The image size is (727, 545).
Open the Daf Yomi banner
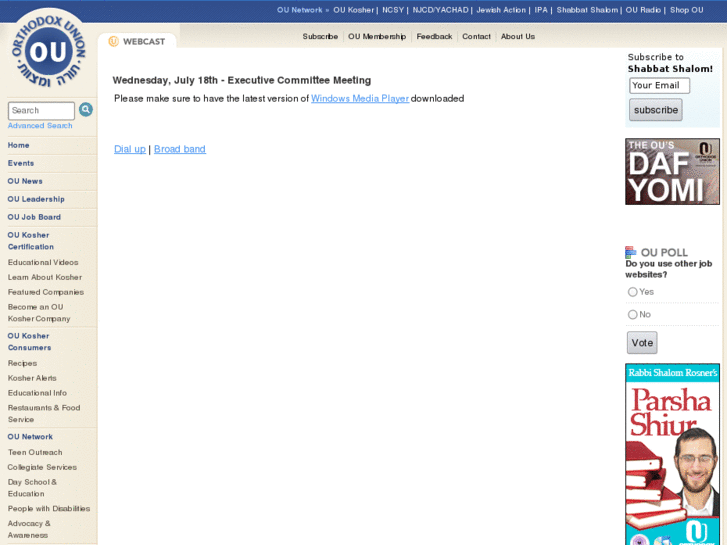pyautogui.click(x=672, y=172)
